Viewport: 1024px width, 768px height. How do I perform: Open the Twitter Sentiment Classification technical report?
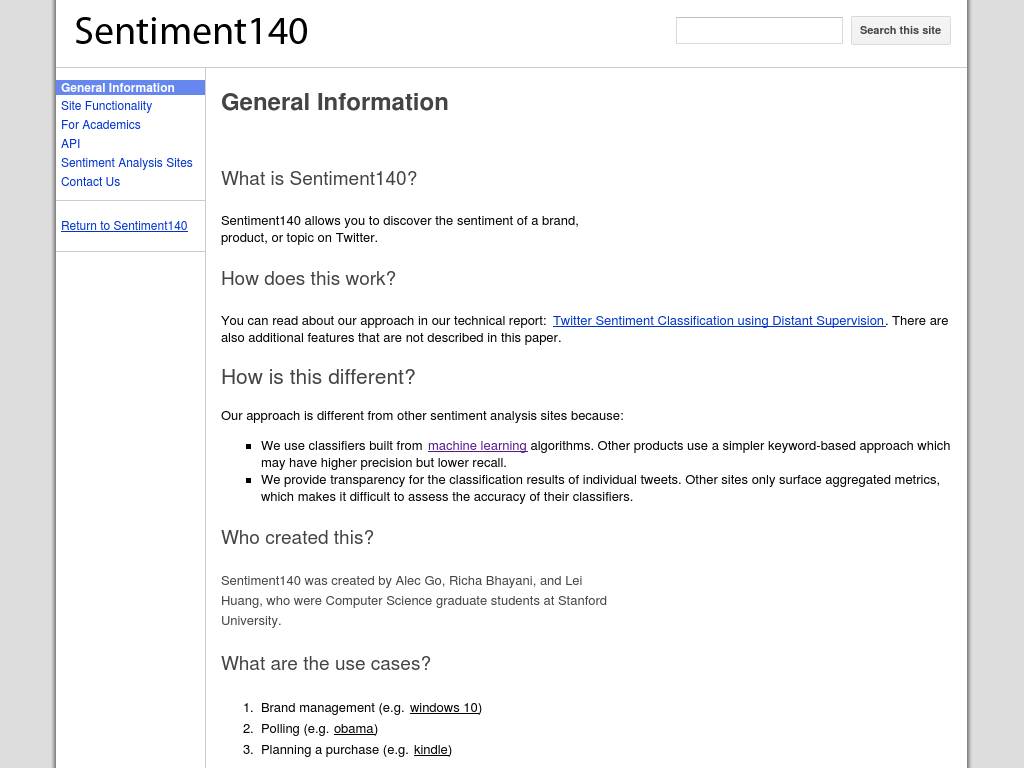coord(718,321)
